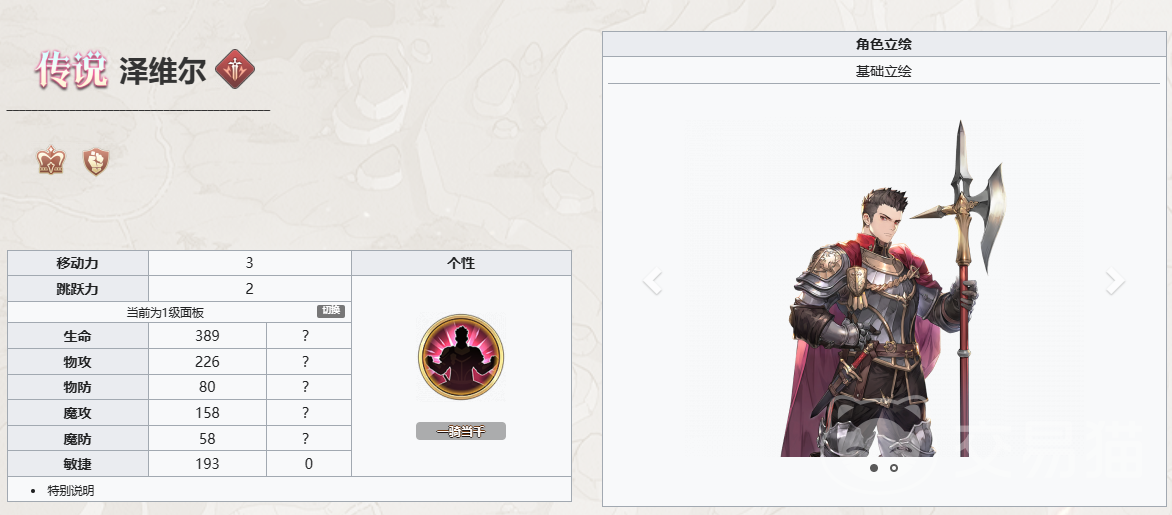1172x515 pixels.
Task: Toggle the stat panel level with 切换
Action: [x=331, y=311]
